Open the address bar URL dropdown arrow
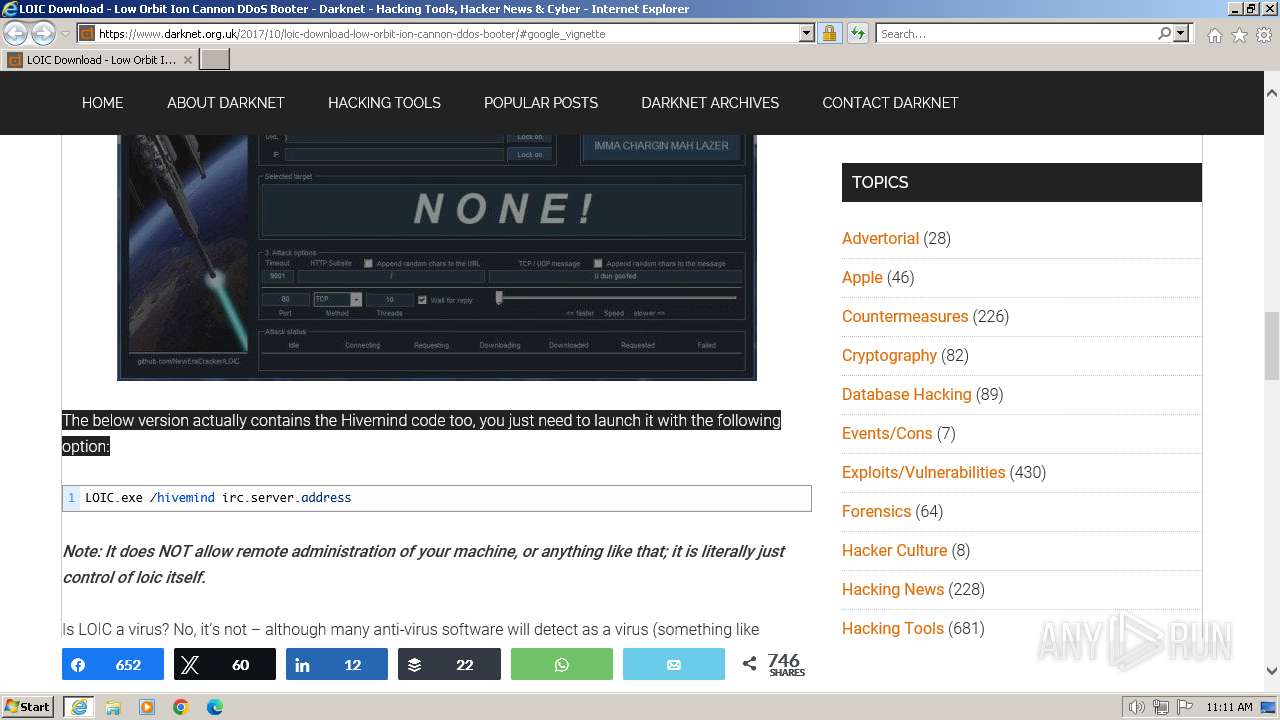This screenshot has height=720, width=1280. pos(807,33)
